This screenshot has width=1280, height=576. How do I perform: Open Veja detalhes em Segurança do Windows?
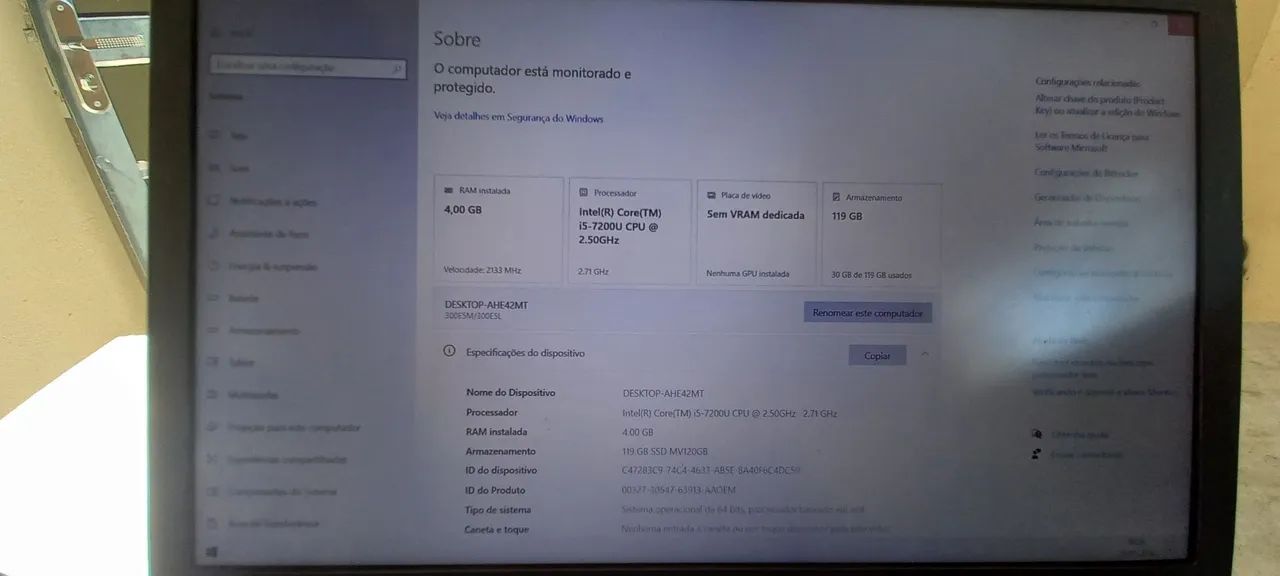tap(518, 118)
